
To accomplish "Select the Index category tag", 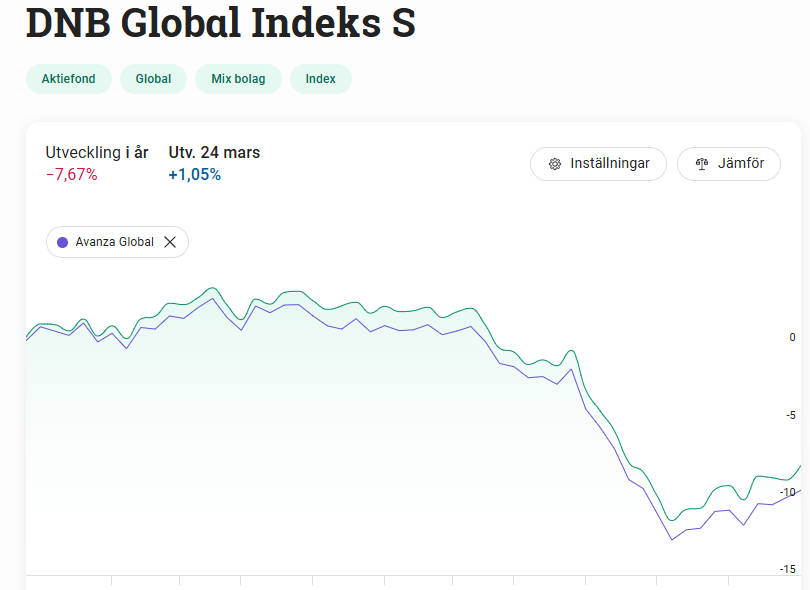I will click(x=321, y=79).
